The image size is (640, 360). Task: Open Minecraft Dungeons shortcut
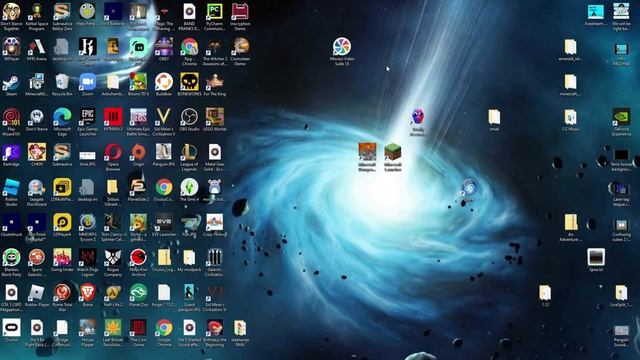(x=367, y=152)
